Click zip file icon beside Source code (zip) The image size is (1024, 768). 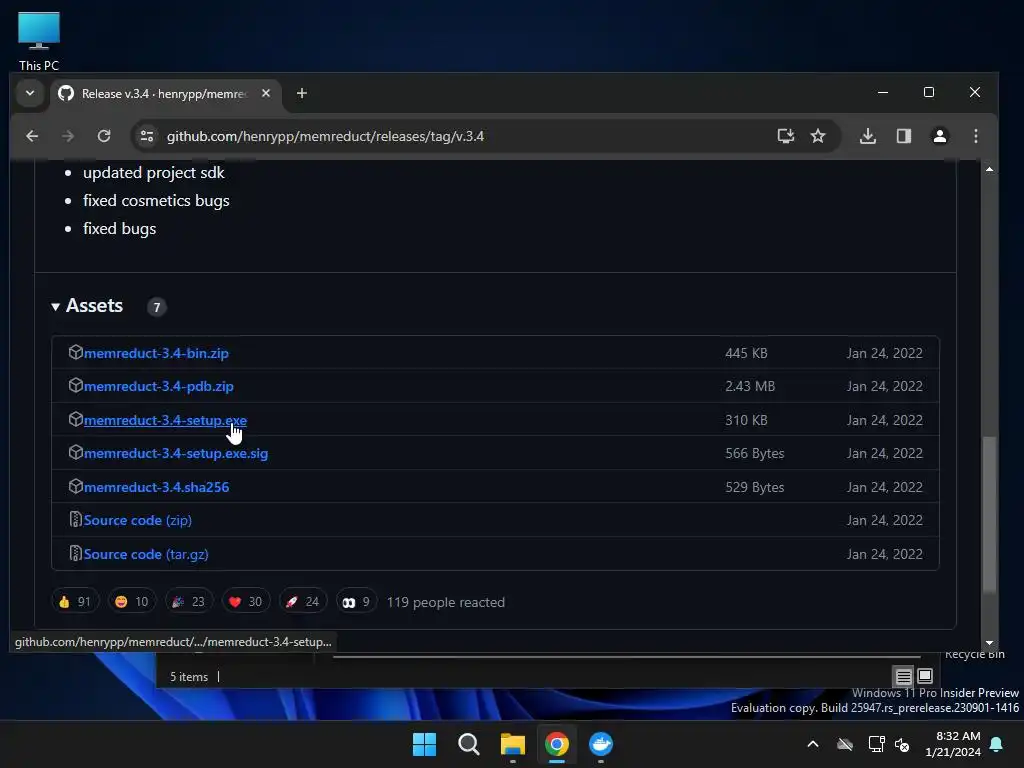(76, 519)
